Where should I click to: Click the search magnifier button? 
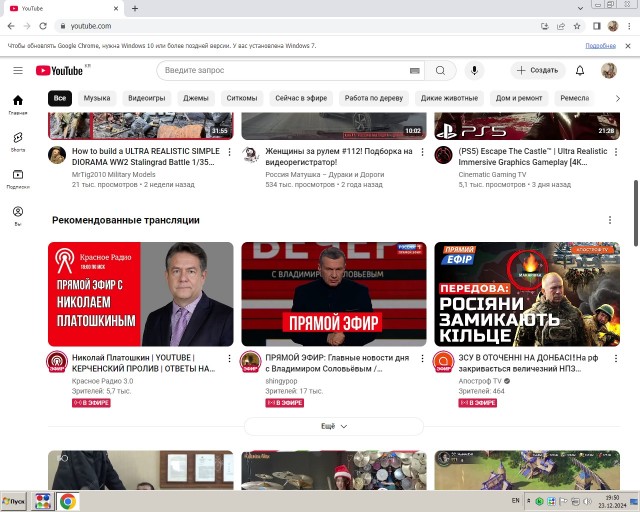[440, 71]
